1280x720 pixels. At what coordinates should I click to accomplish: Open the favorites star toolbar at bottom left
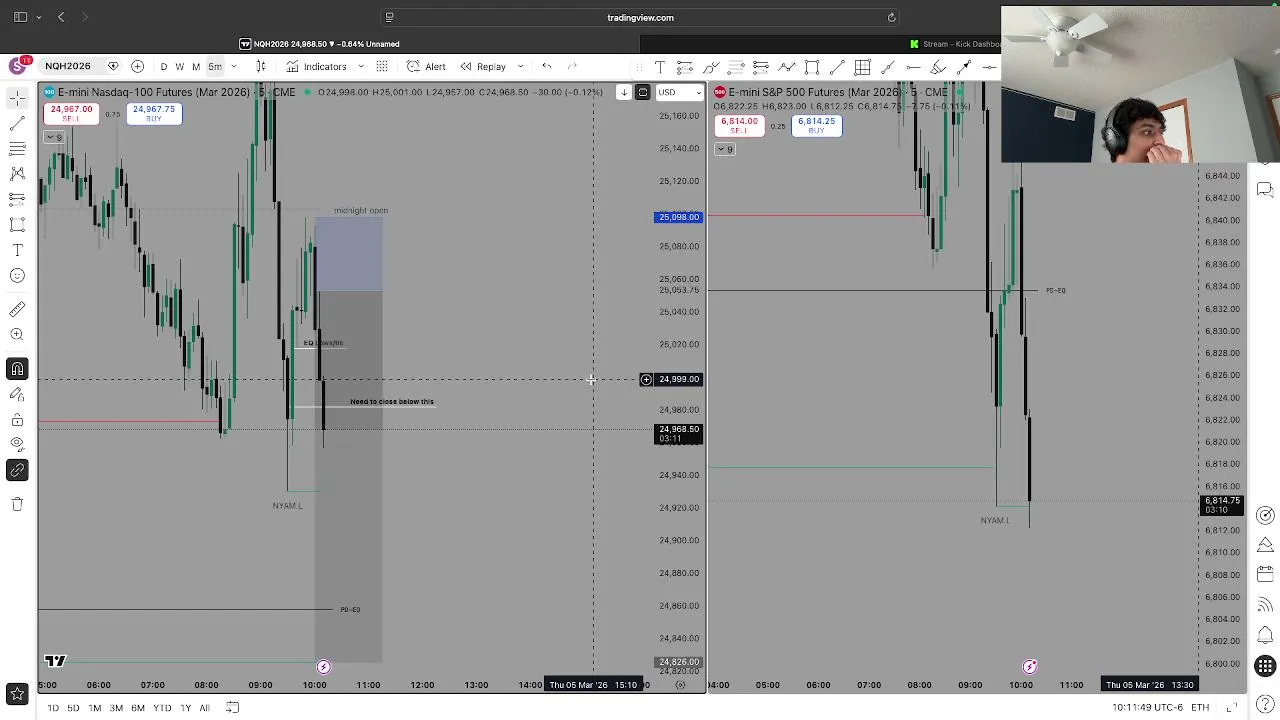[17, 693]
